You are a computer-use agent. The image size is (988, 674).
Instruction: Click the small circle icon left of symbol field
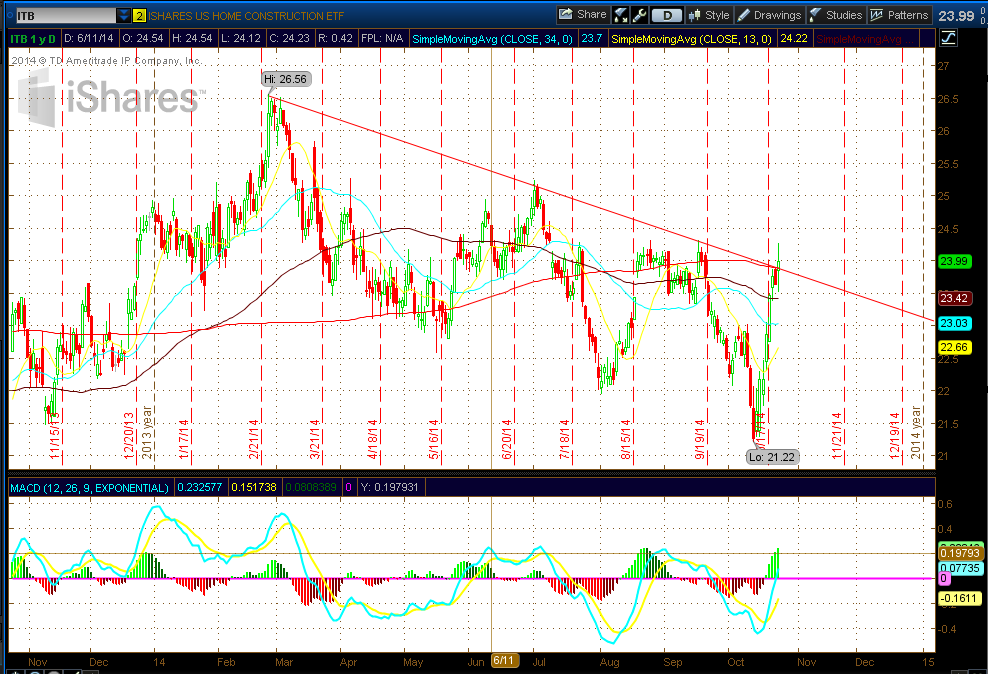pos(9,15)
